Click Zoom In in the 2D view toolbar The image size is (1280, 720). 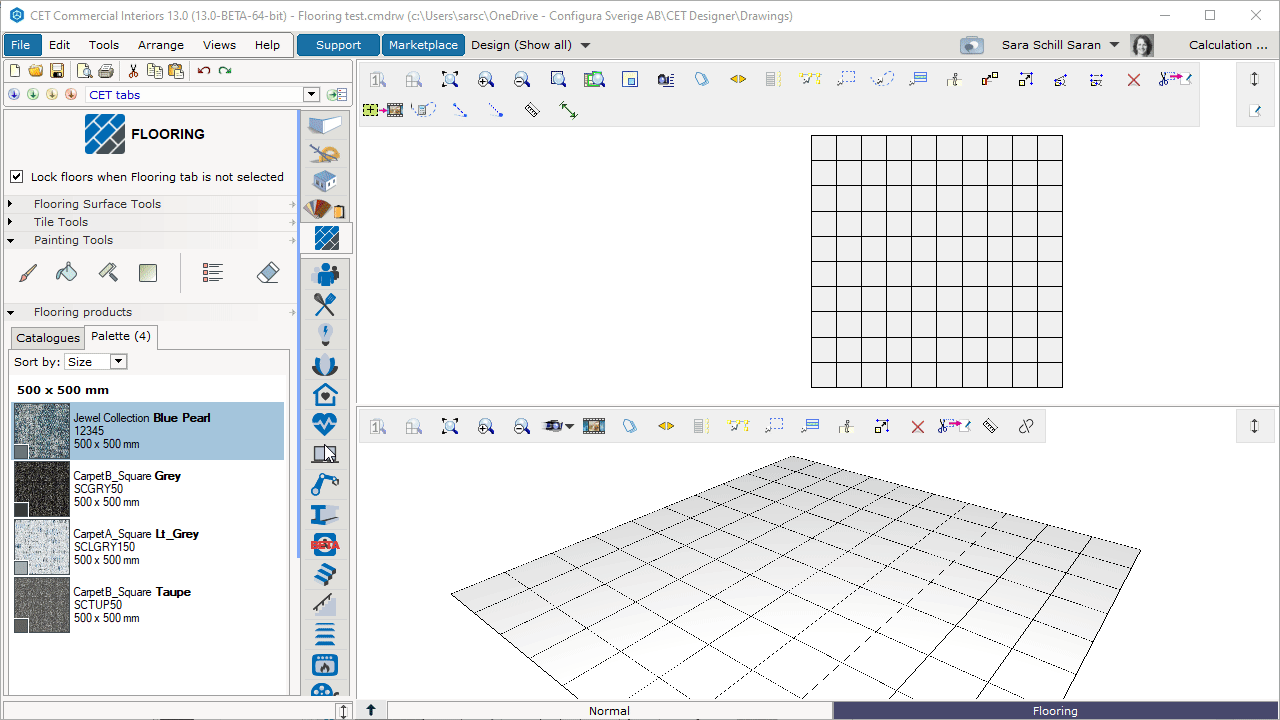point(486,80)
